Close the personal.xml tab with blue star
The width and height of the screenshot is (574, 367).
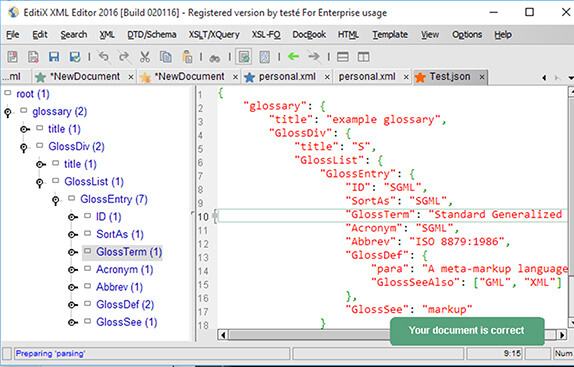coord(327,77)
